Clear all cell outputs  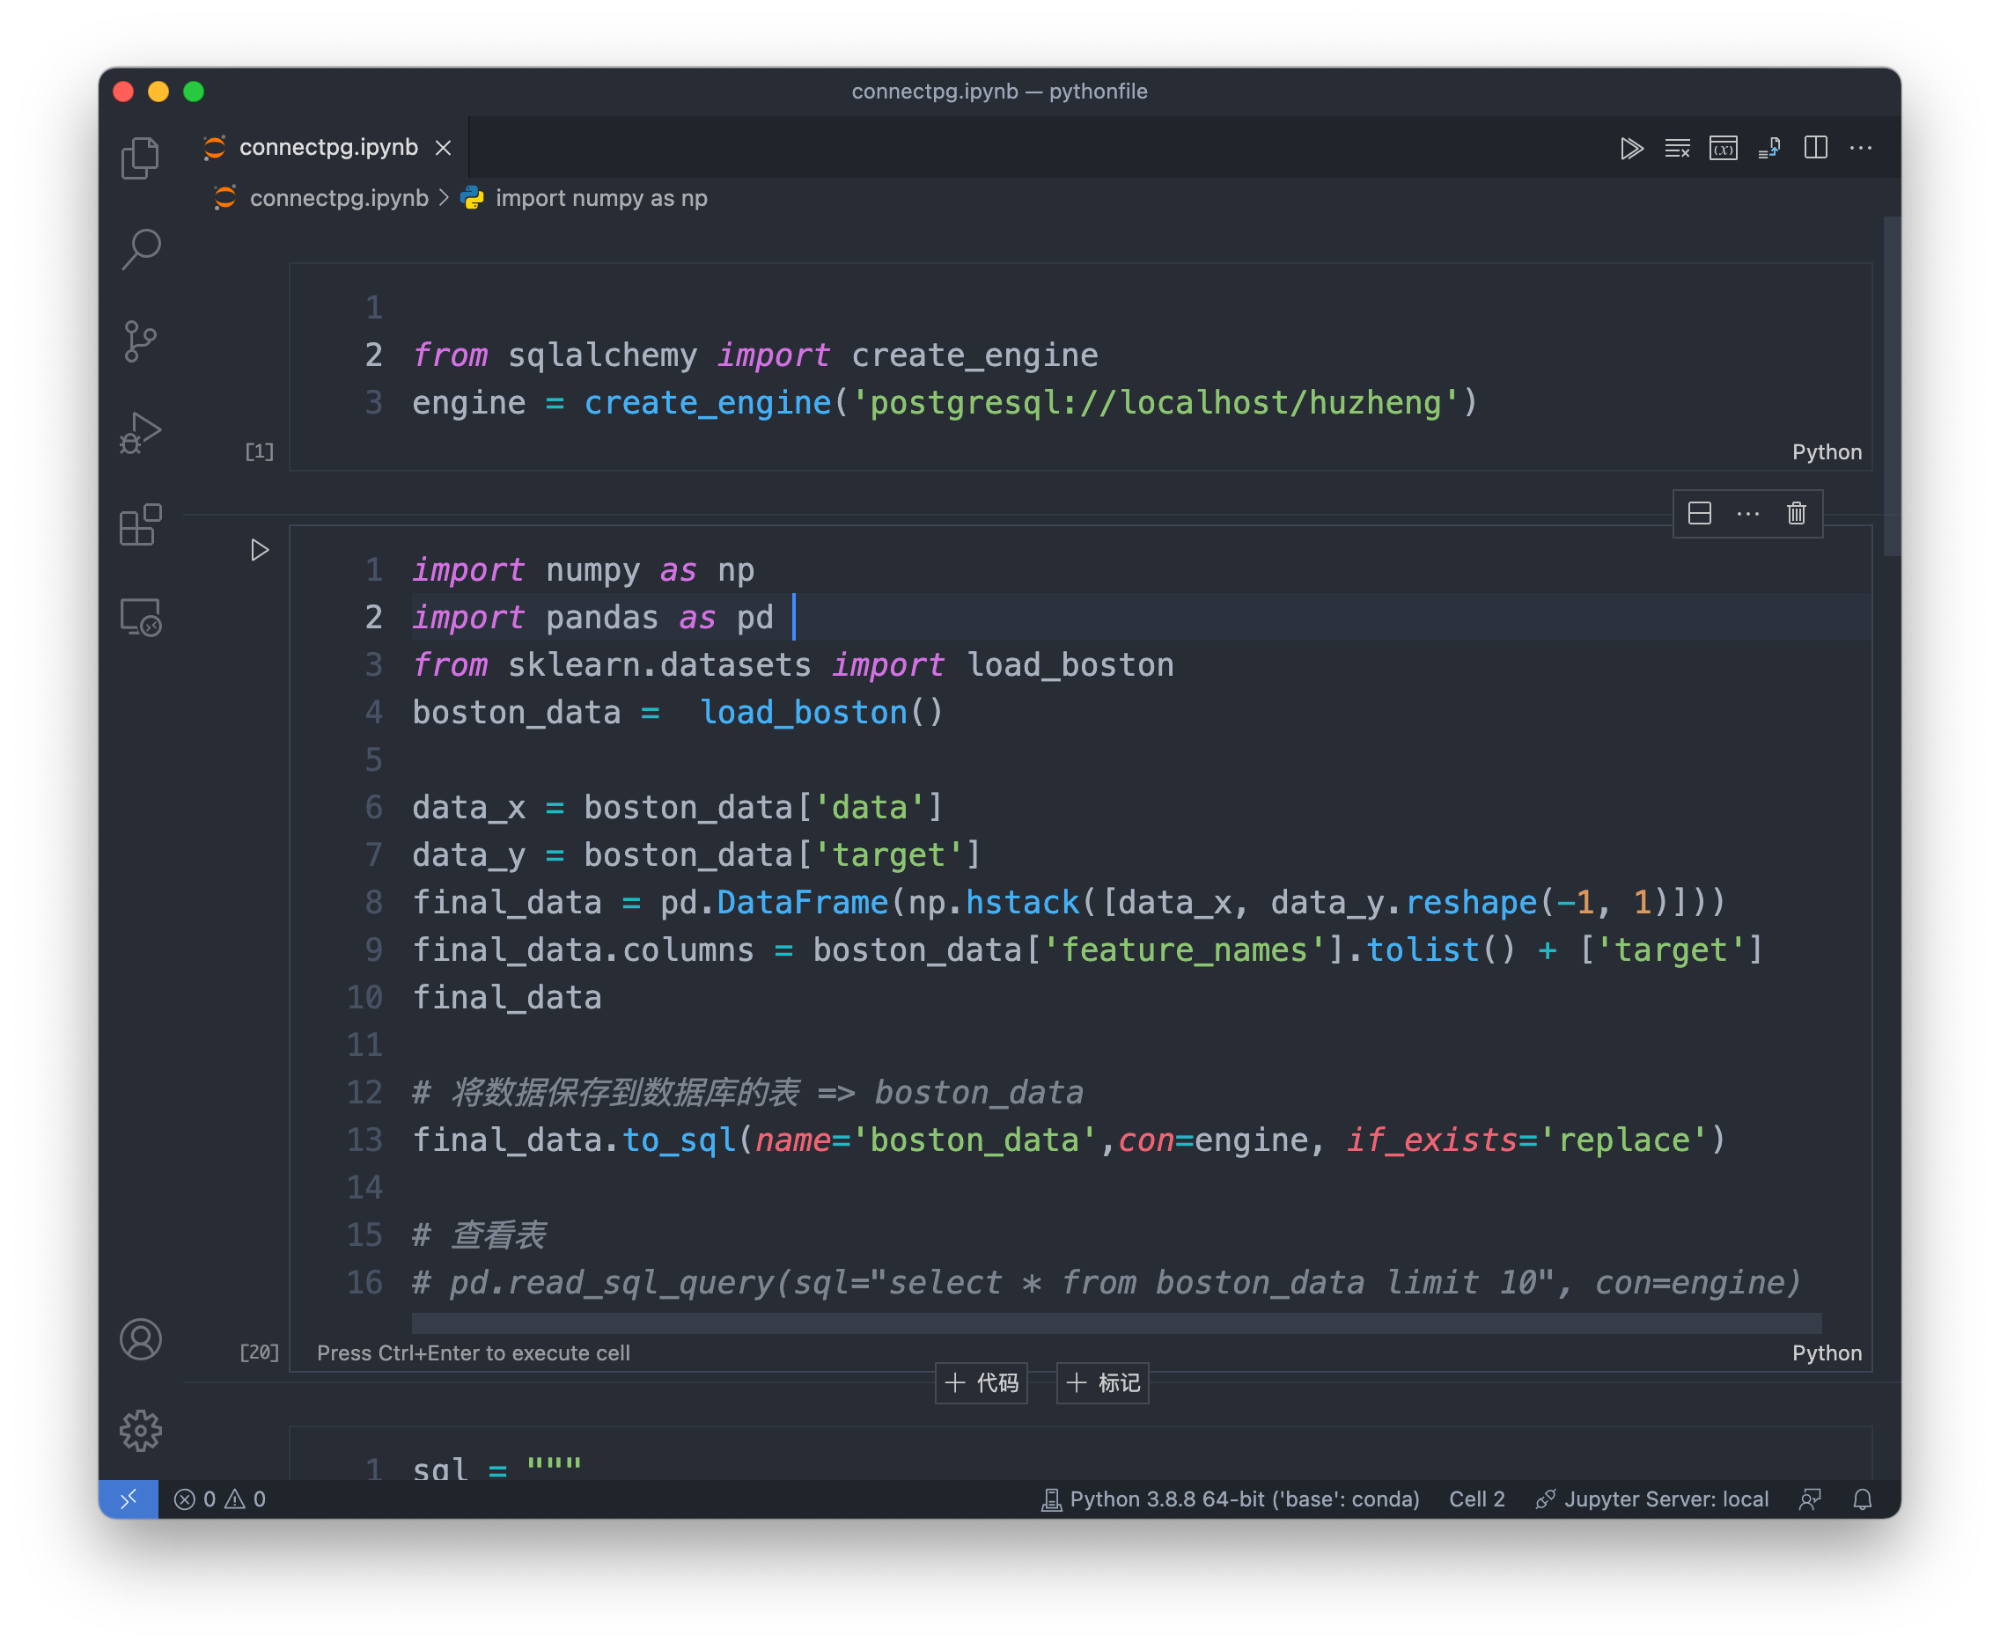click(1677, 149)
